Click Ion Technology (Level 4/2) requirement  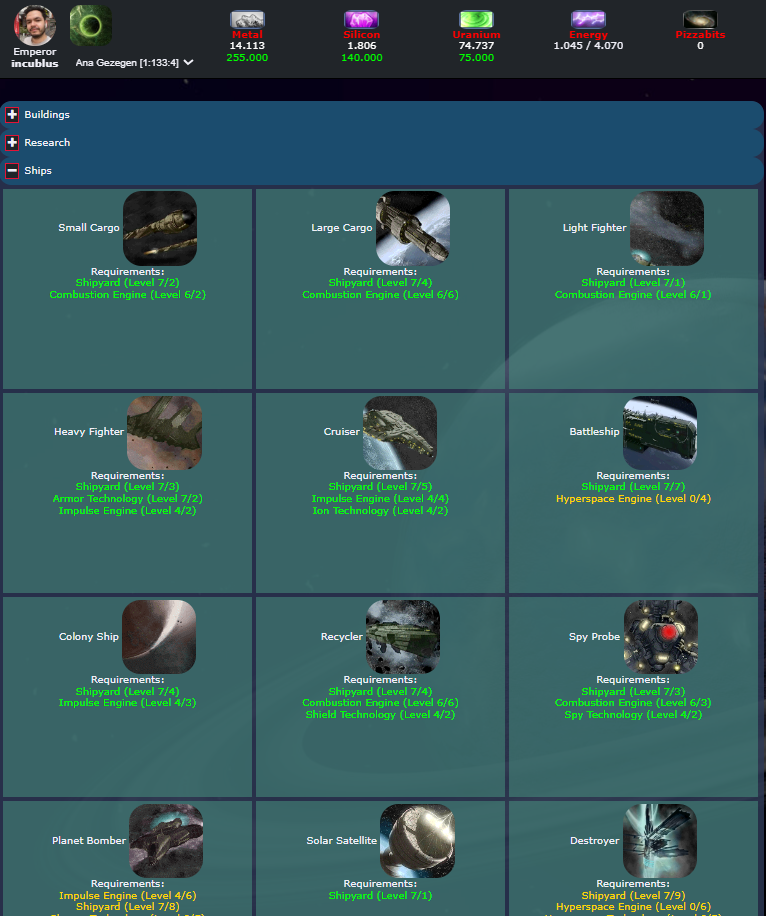point(380,511)
